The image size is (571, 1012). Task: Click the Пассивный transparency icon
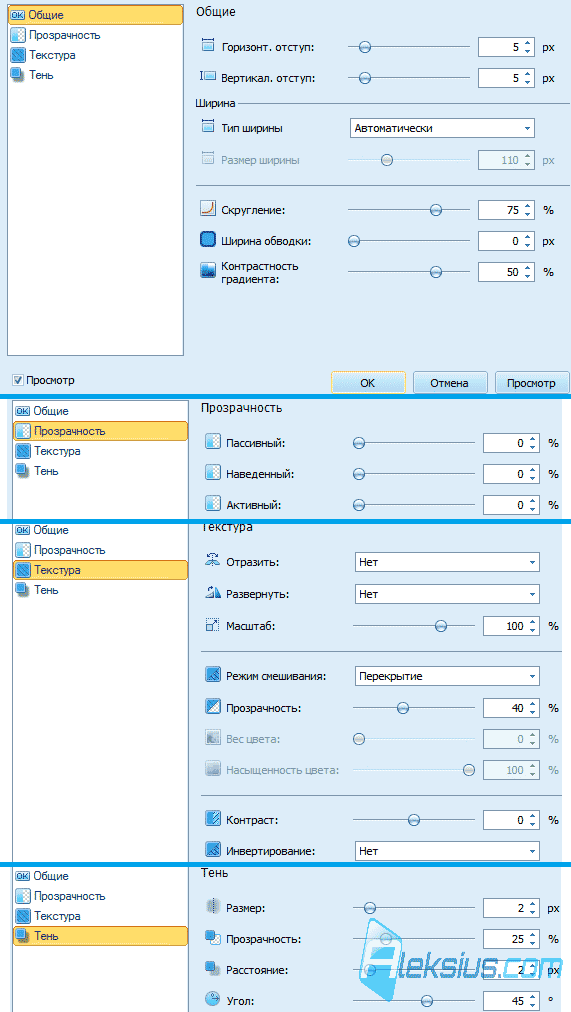212,443
